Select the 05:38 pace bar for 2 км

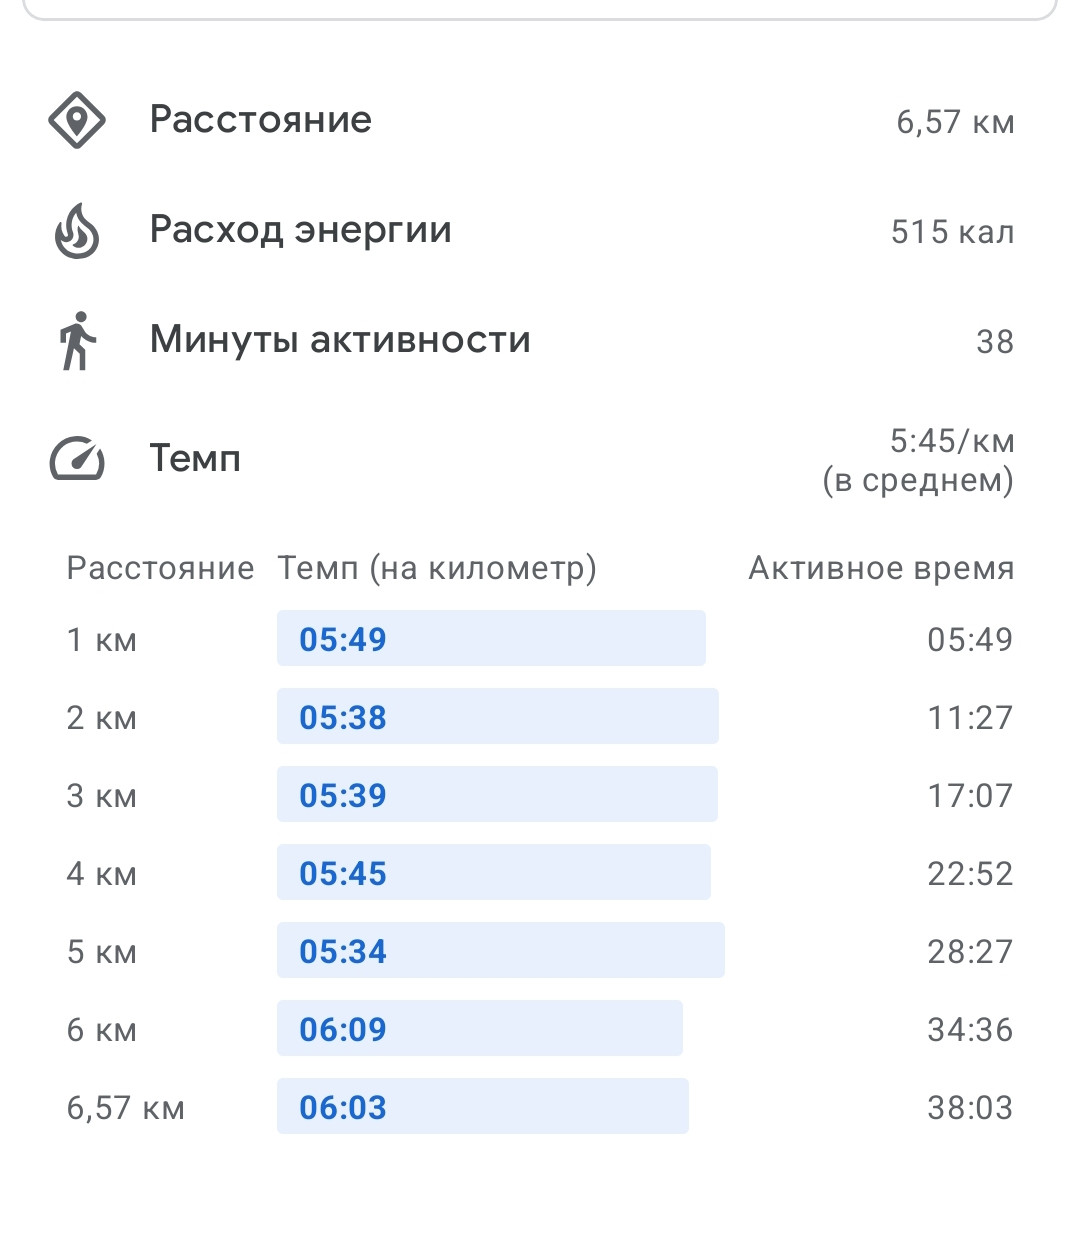pos(498,716)
